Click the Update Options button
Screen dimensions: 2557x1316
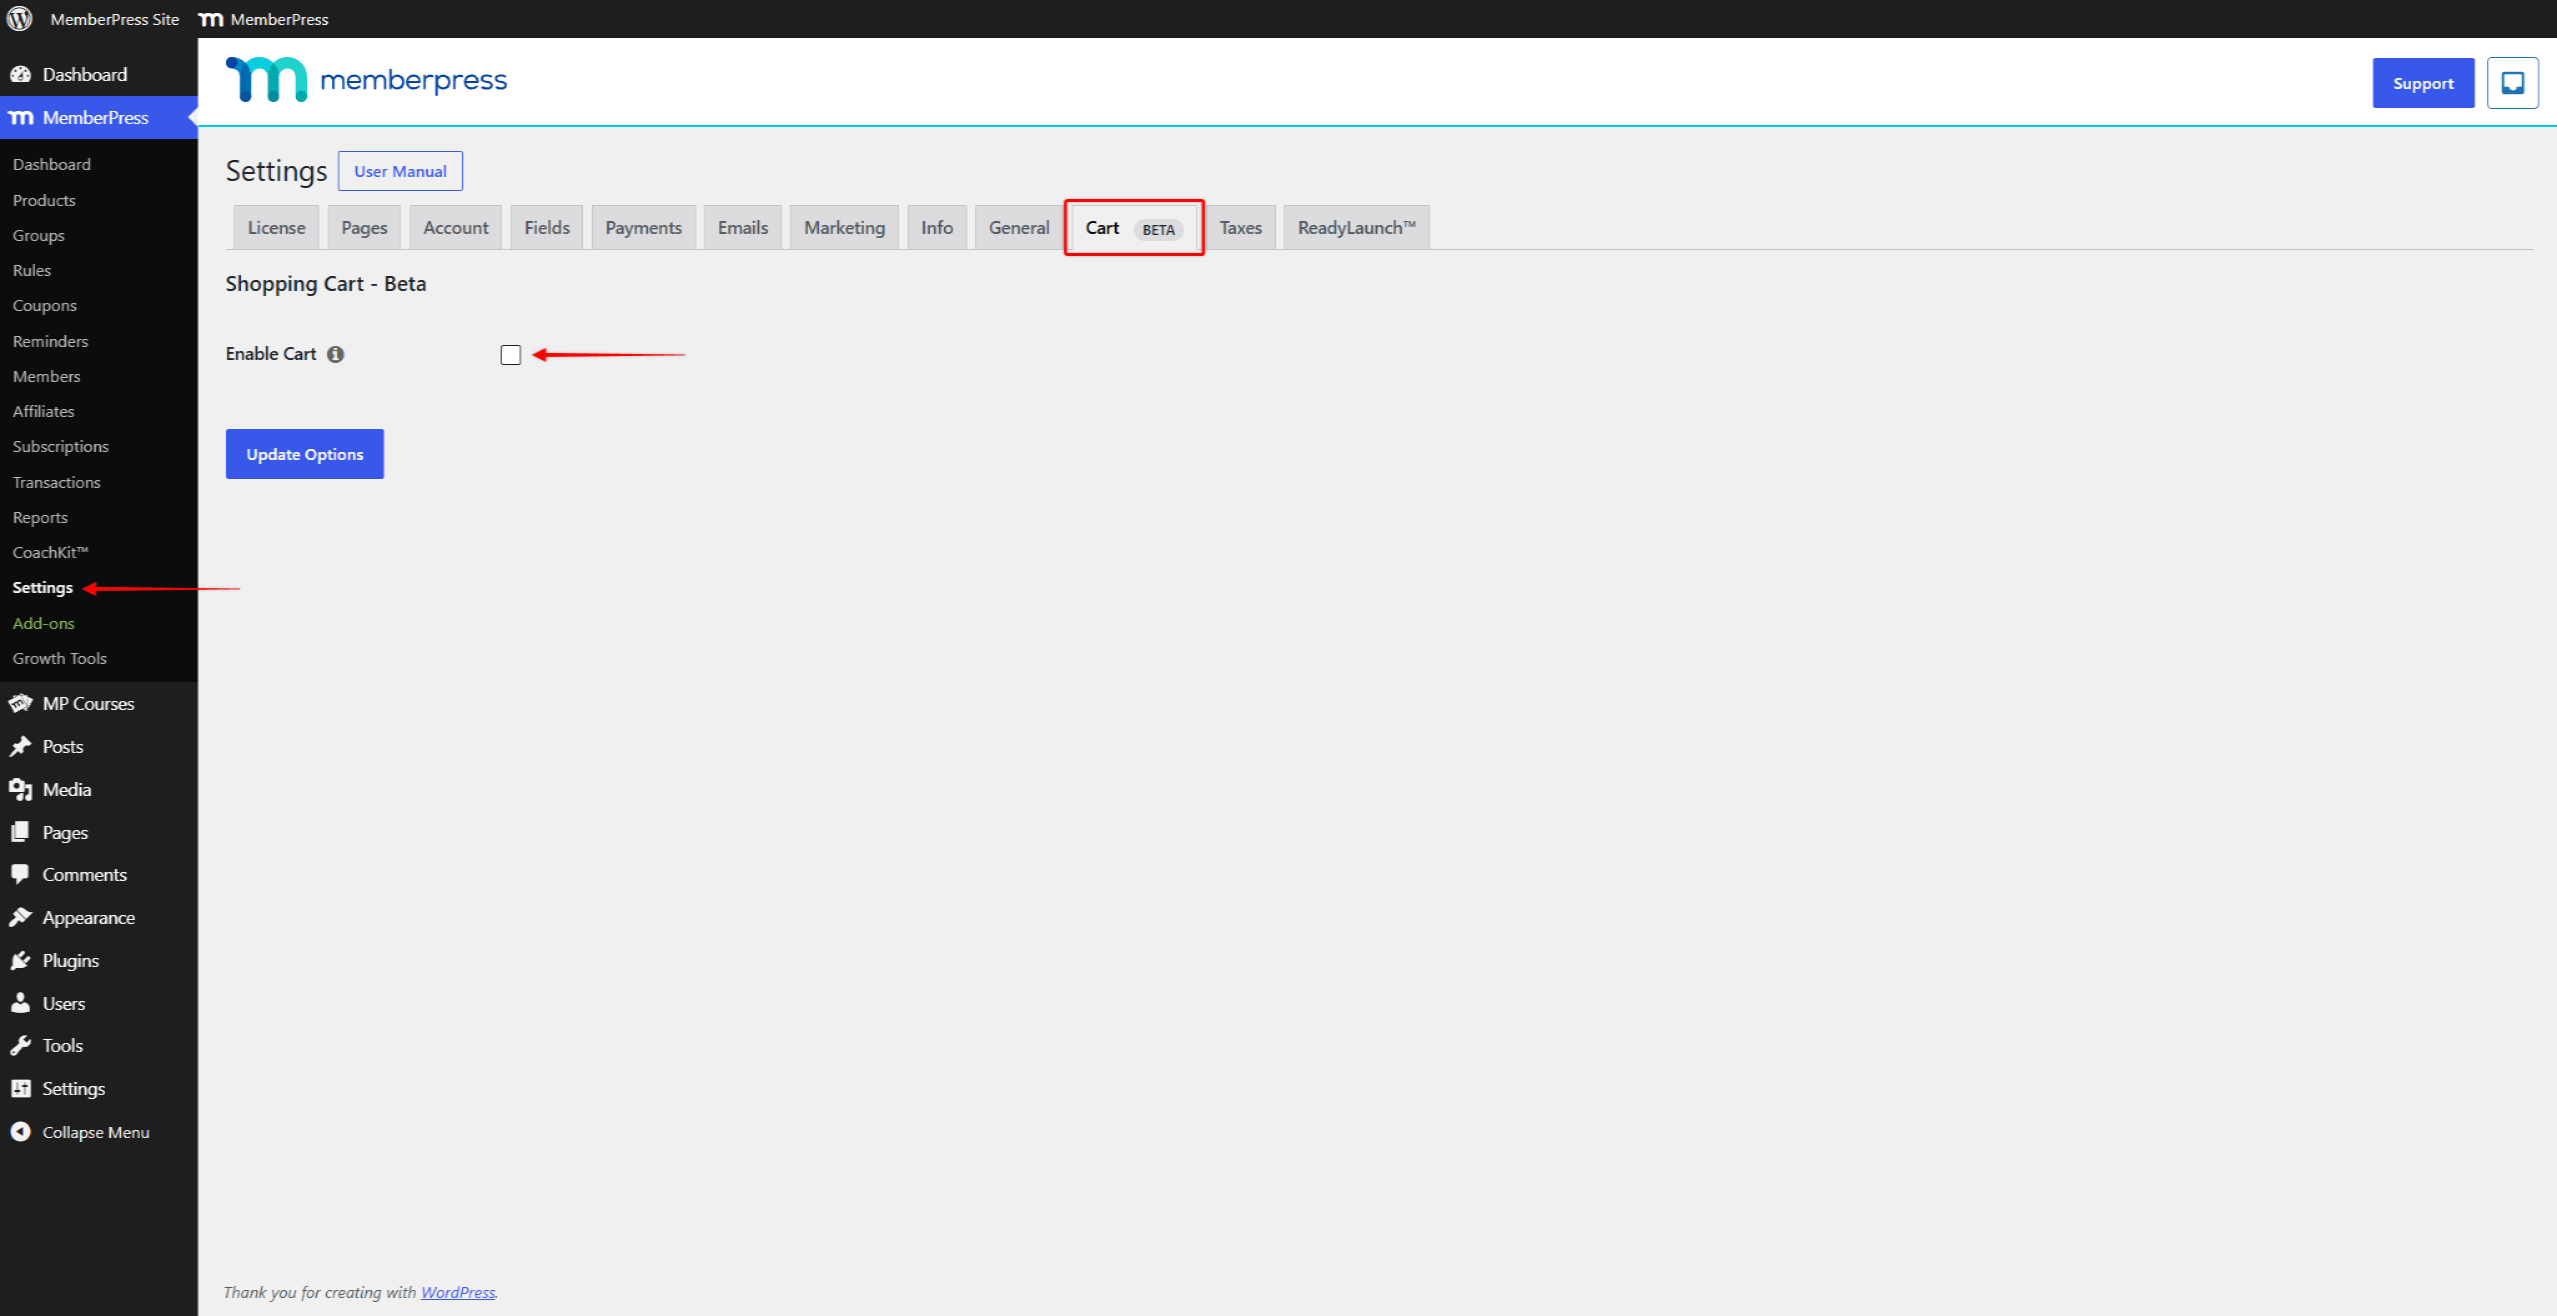point(305,454)
